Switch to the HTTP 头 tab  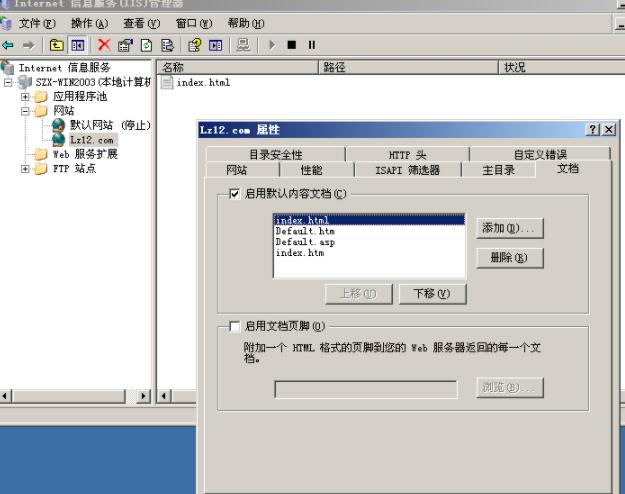(407, 154)
